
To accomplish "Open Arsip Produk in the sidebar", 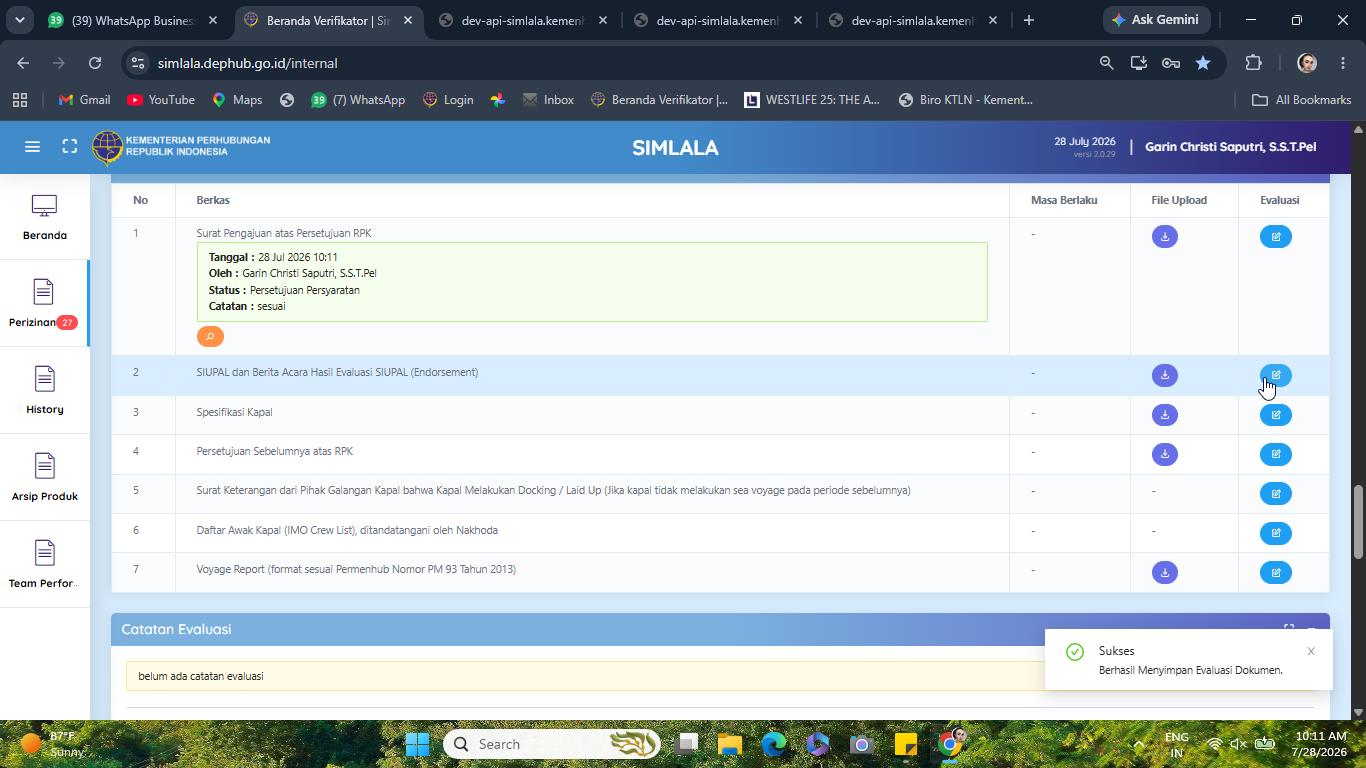I will (44, 478).
